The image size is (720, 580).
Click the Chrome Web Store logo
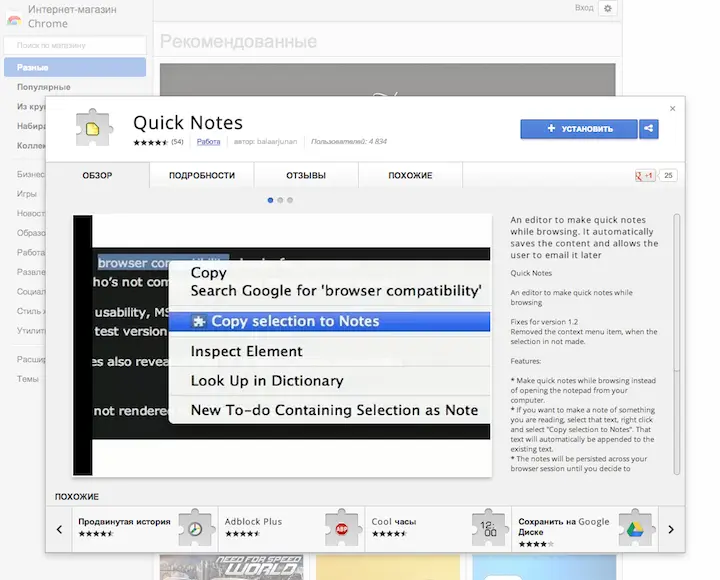pos(14,20)
